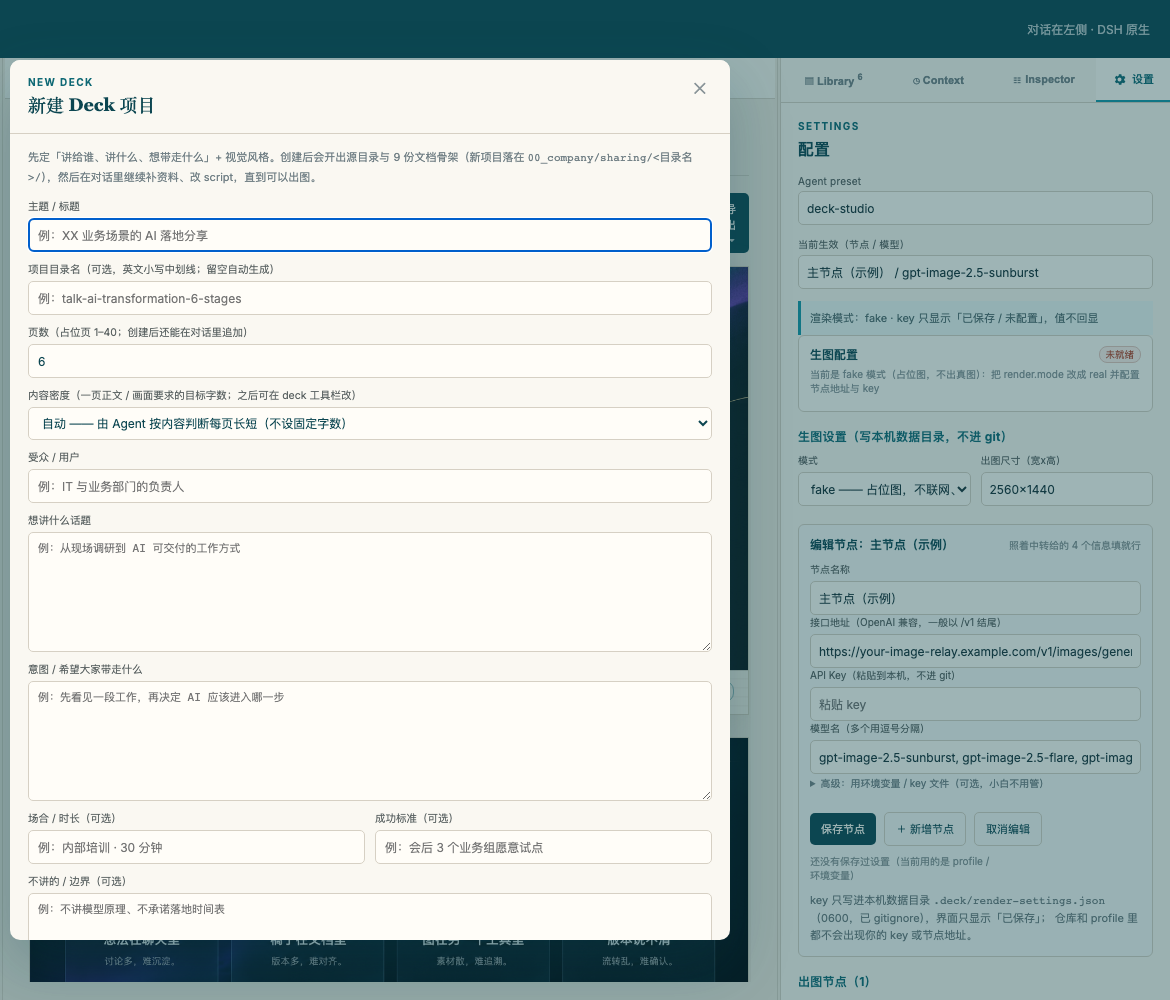
Task: Click the 出图尺寸 field 2560×1440
Action: [x=1066, y=490]
